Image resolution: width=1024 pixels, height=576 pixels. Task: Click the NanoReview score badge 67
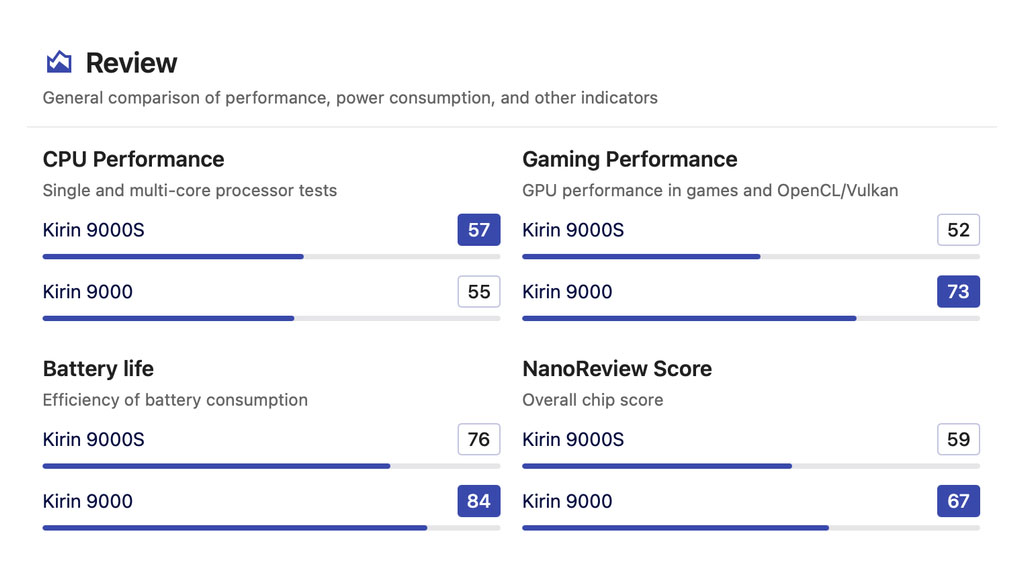[x=958, y=502]
